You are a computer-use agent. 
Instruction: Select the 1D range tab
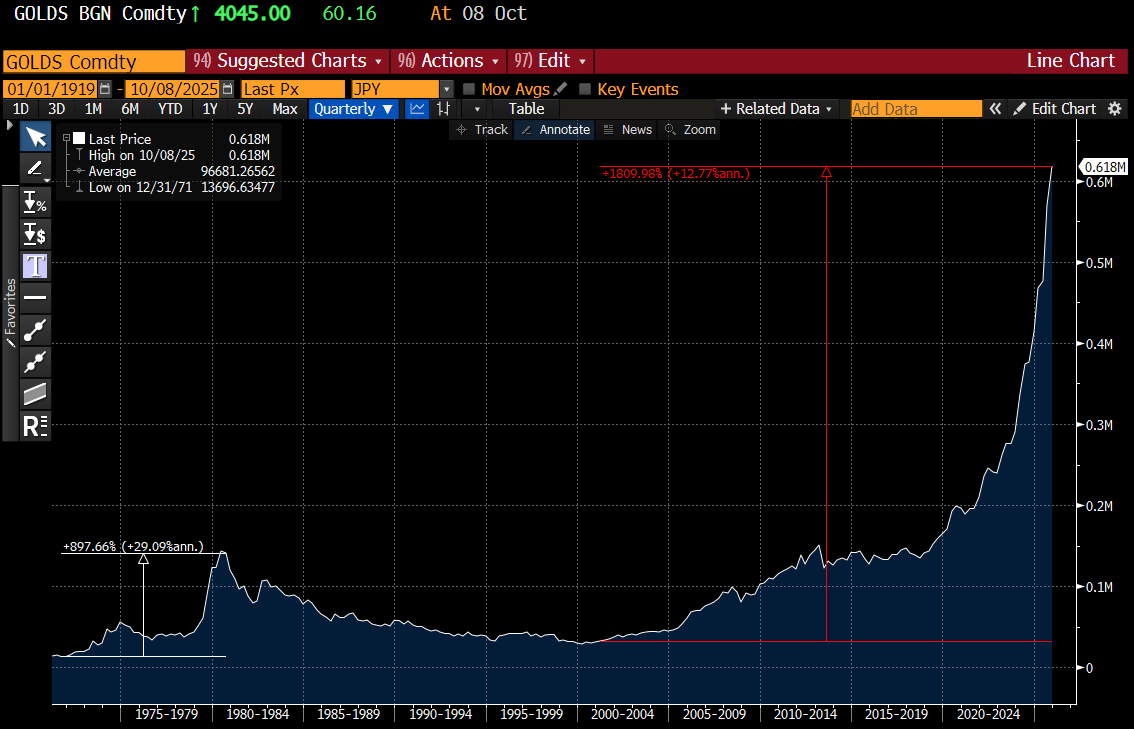(21, 108)
